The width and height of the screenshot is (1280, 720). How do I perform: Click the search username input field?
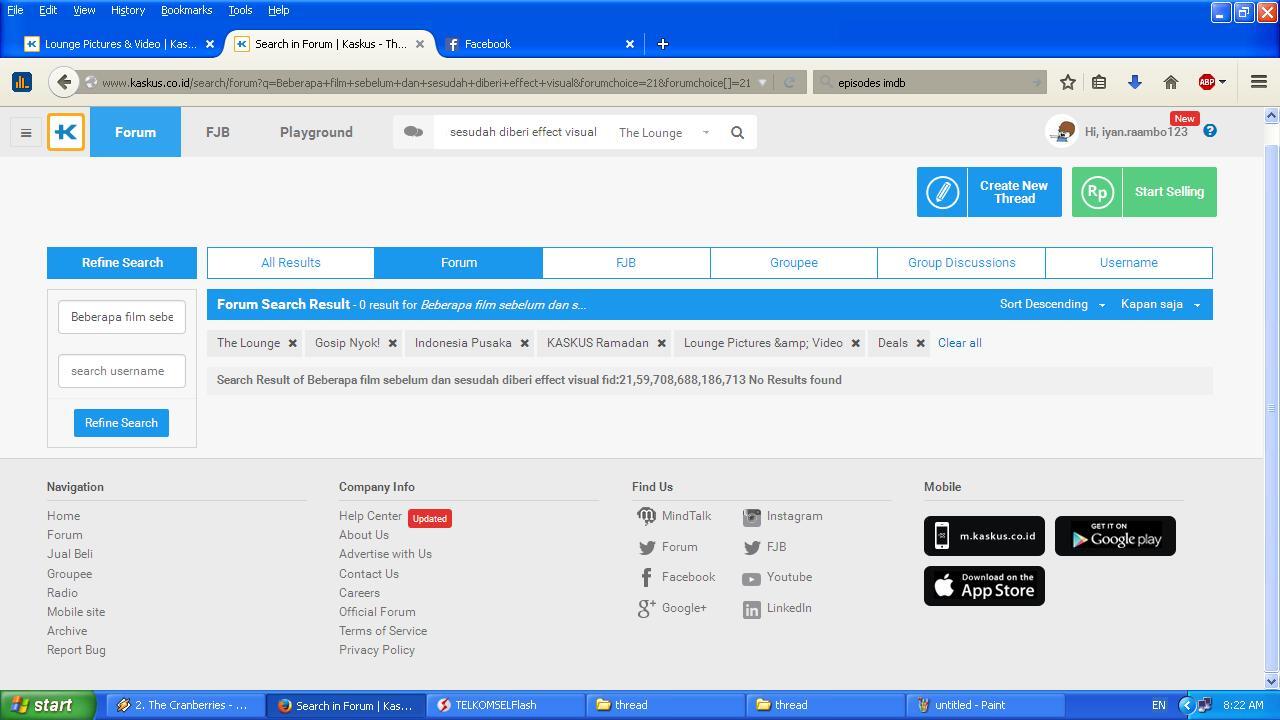[122, 371]
